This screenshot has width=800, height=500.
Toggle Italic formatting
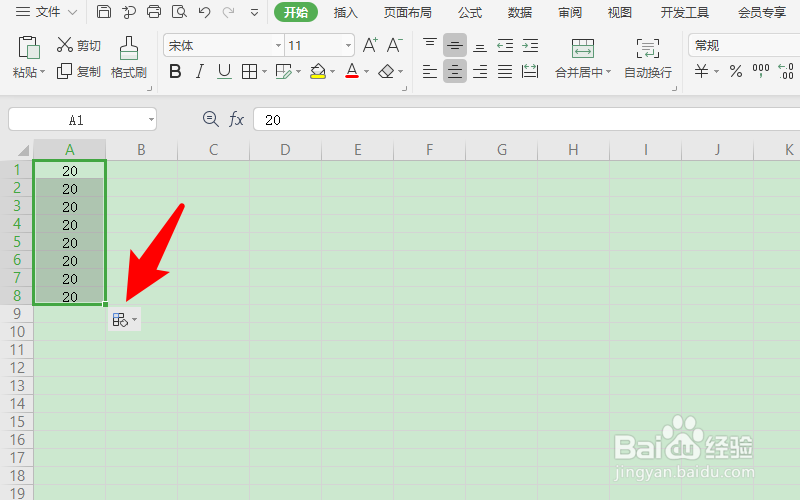tap(199, 72)
